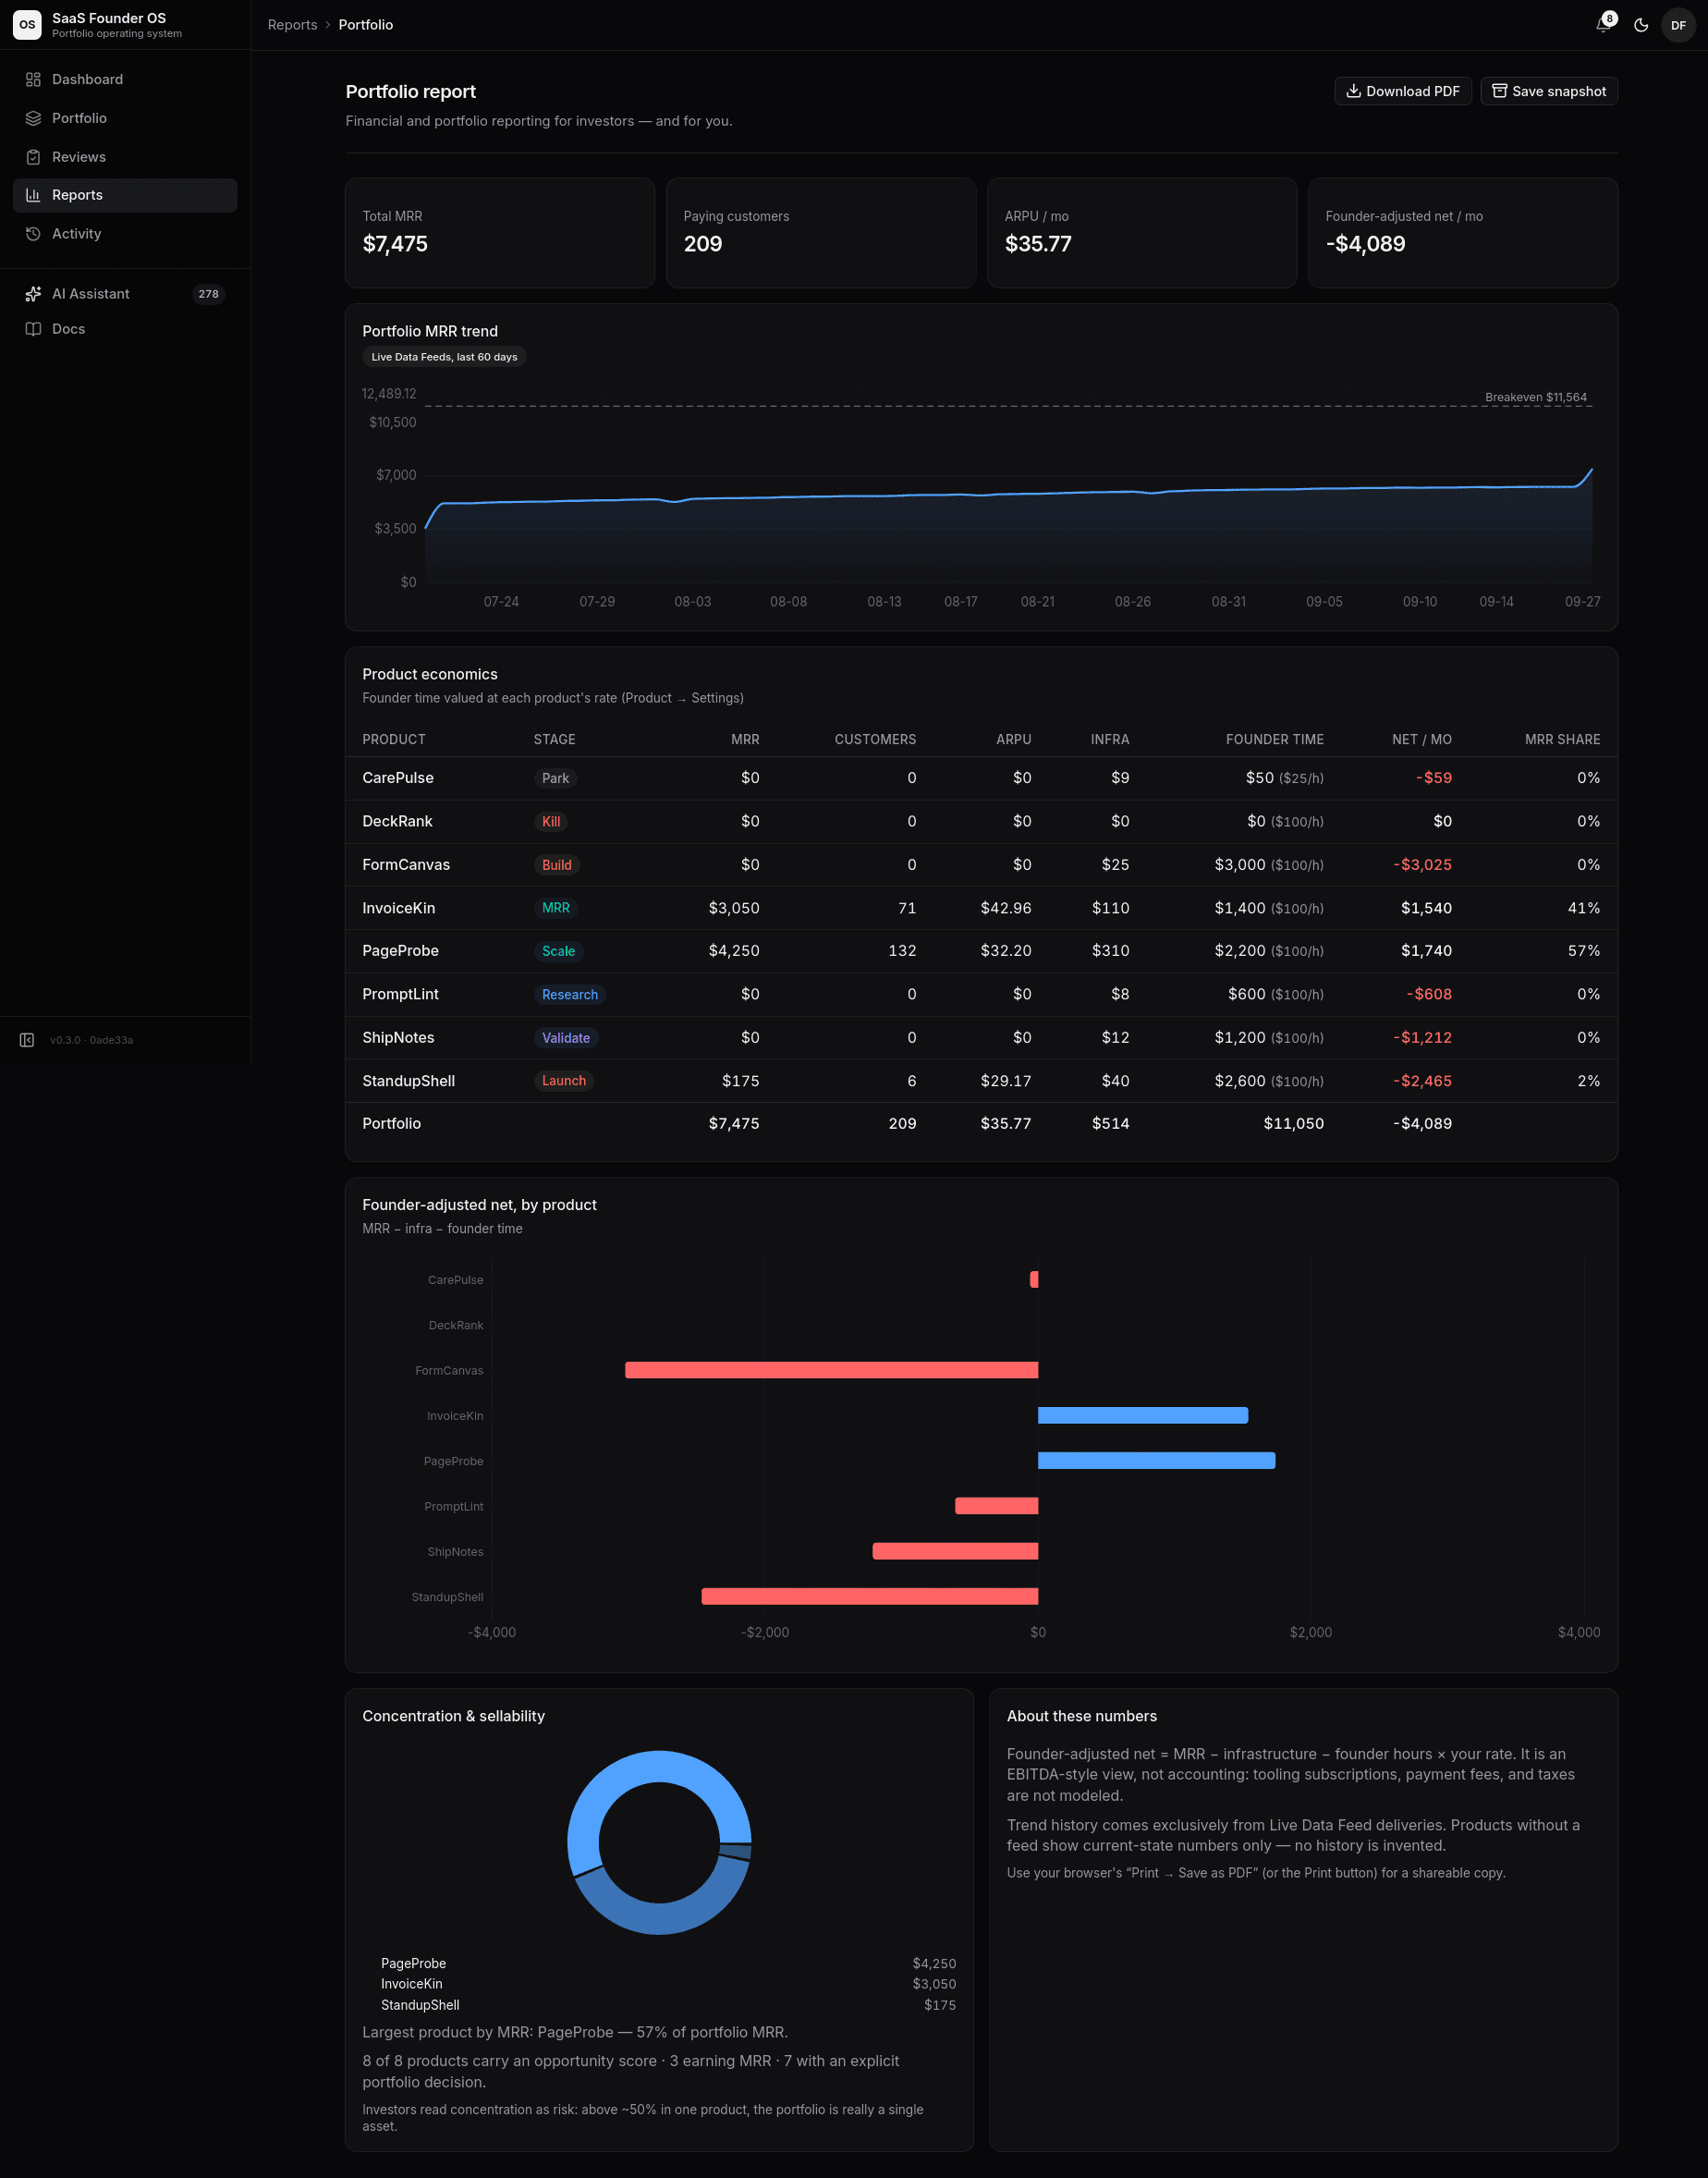Click the InvoiceKin blue bar in chart

coord(1142,1416)
